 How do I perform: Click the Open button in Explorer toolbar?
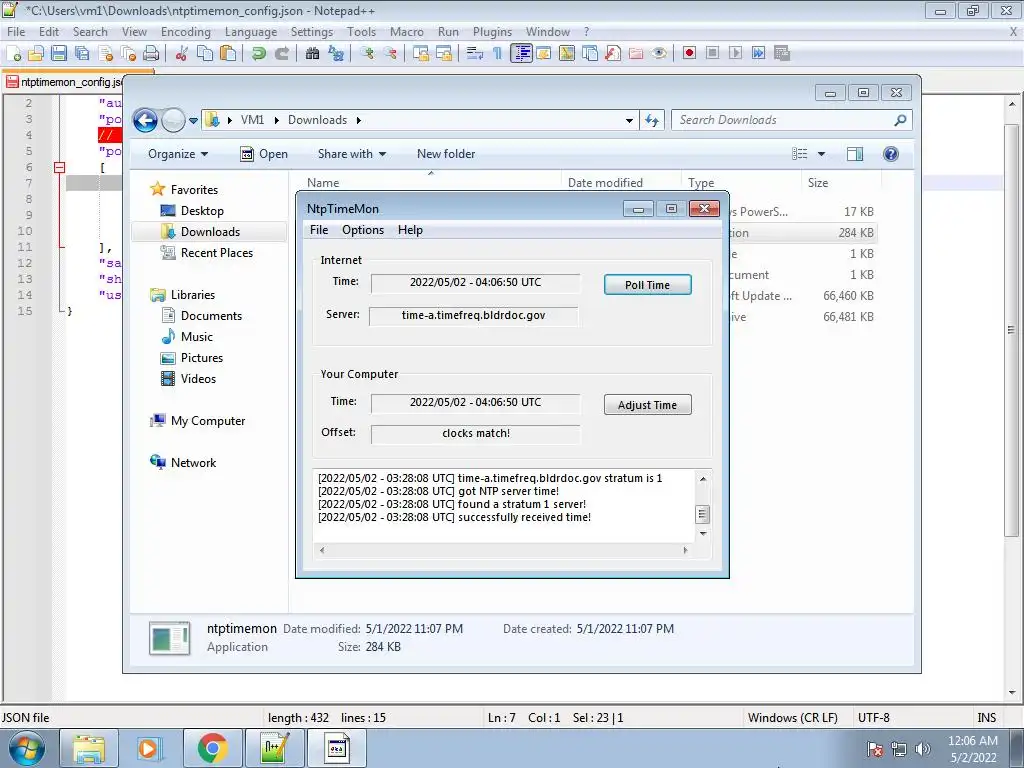pyautogui.click(x=264, y=154)
